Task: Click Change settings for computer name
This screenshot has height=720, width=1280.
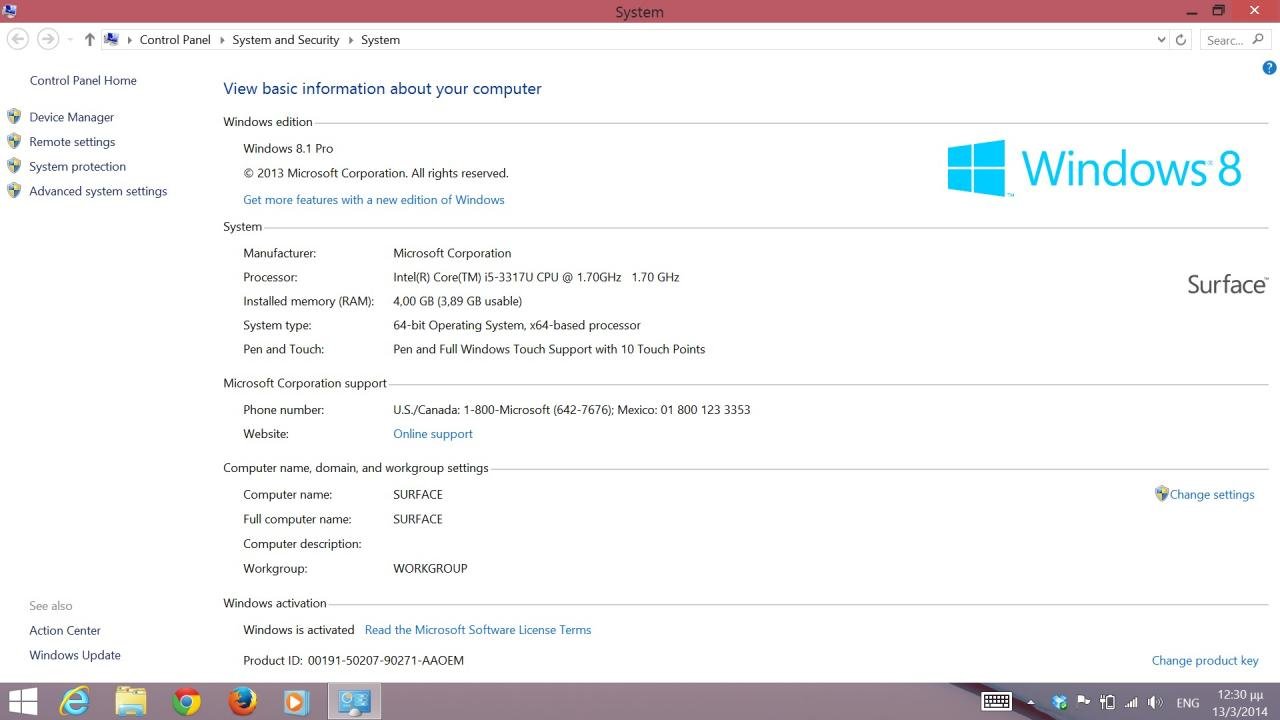Action: (1211, 494)
